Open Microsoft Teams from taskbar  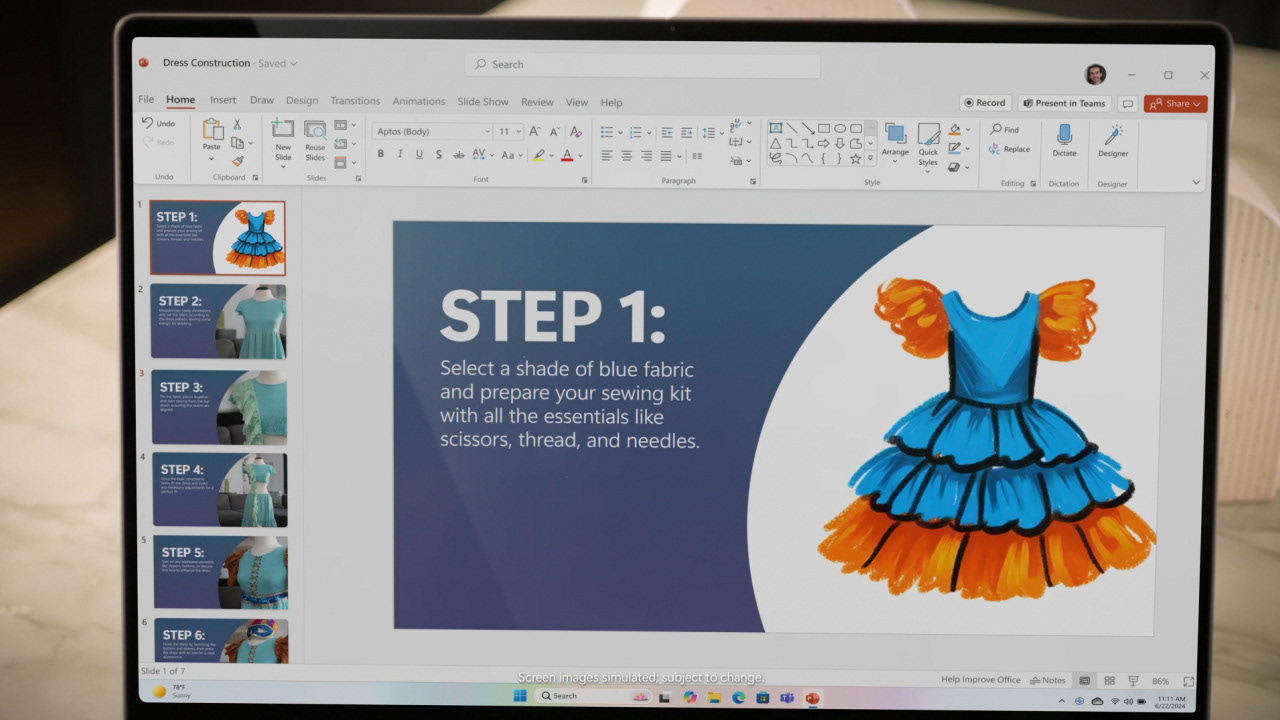point(787,697)
